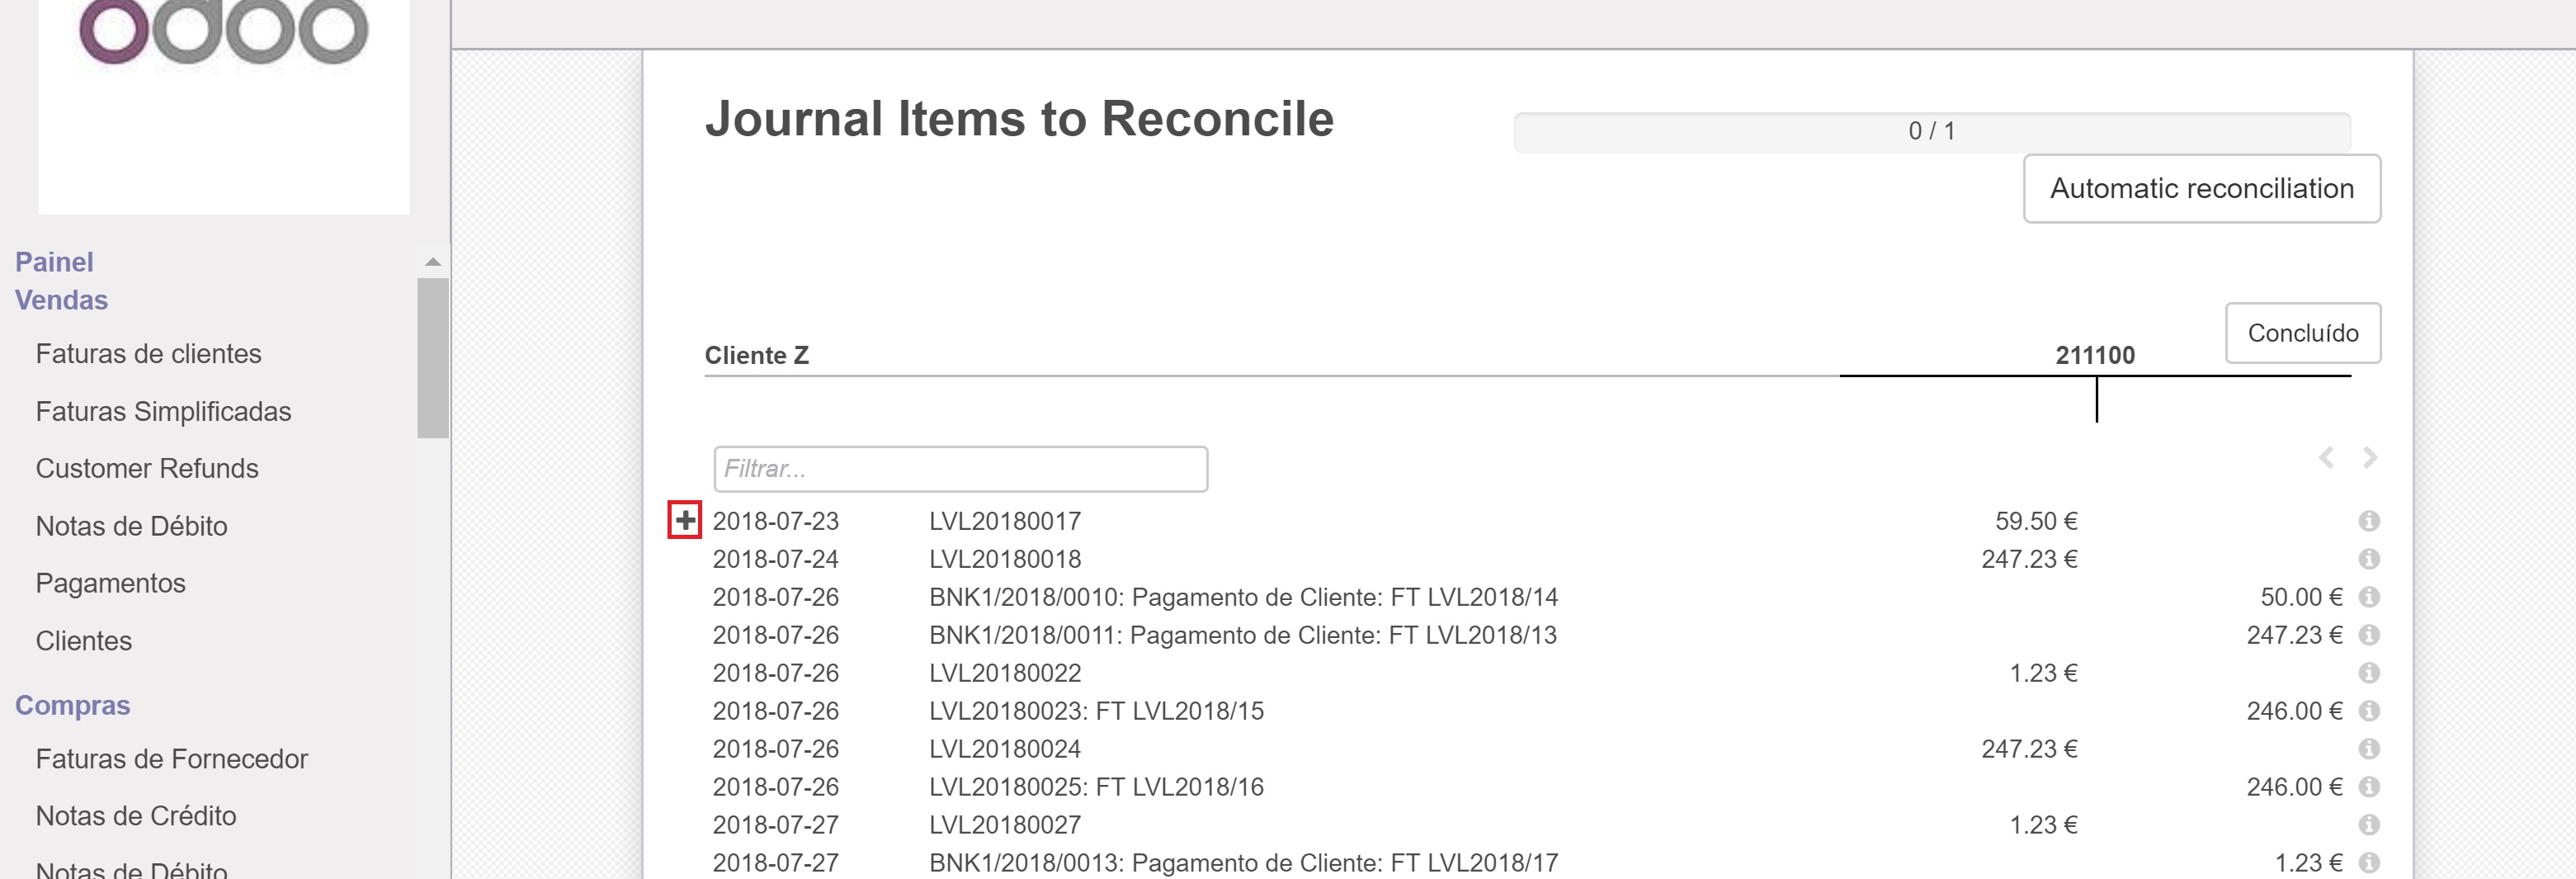Go to next page of journal items

(x=2369, y=458)
